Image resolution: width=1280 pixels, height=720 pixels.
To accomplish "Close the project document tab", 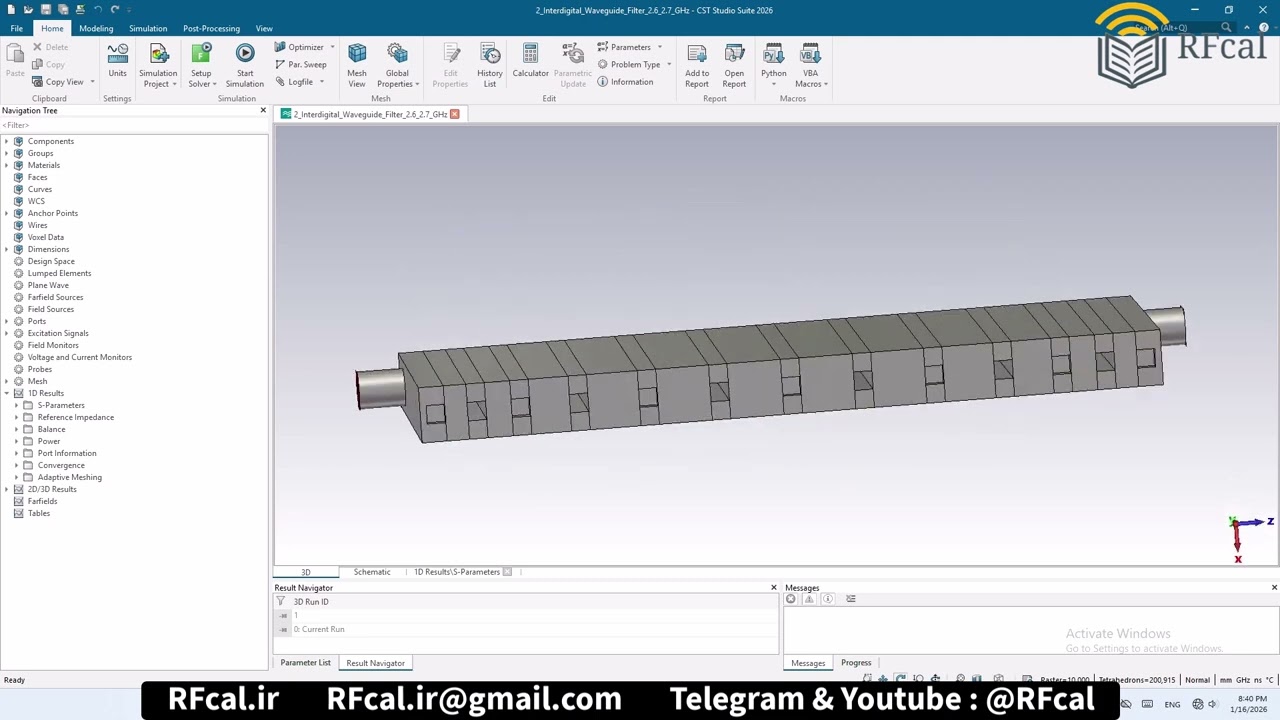I will 454,114.
